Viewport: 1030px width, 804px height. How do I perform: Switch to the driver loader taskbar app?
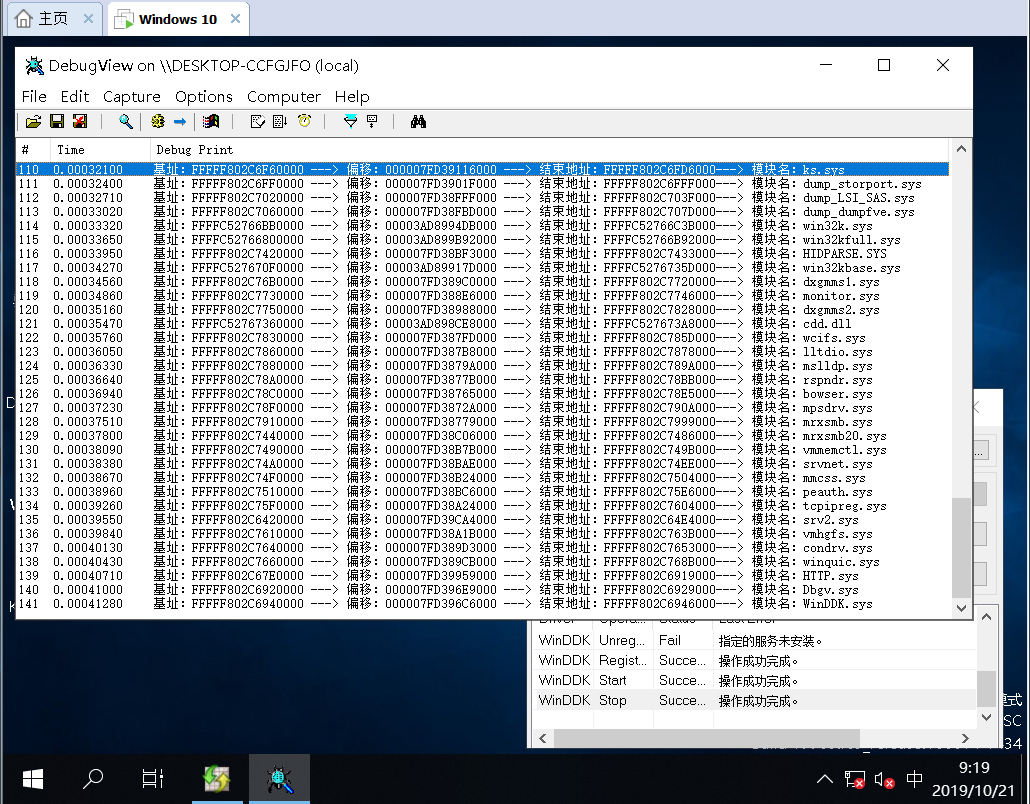(217, 779)
